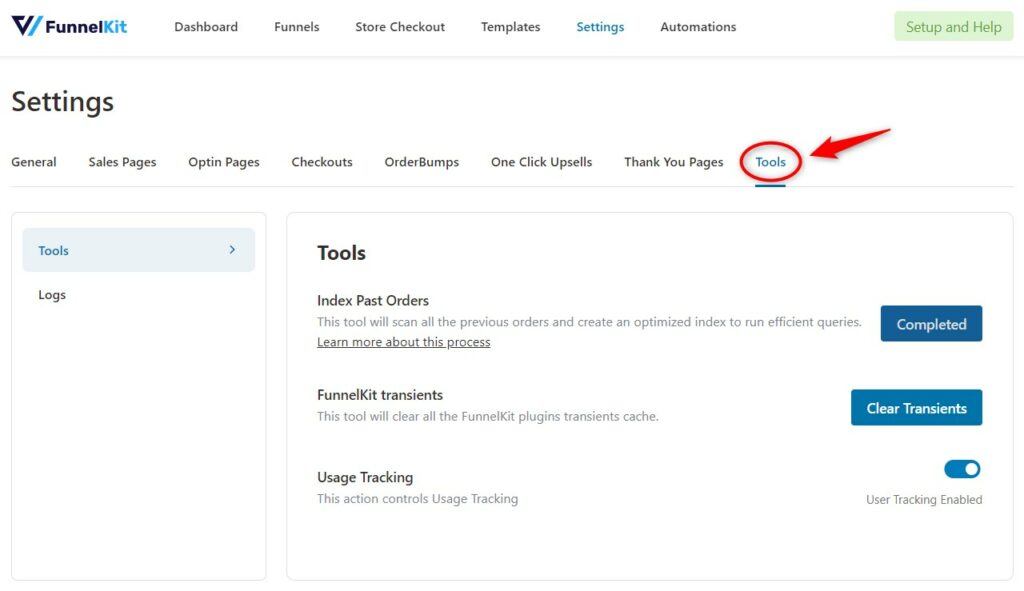Click the chevron on the Tools sidebar item
The width and height of the screenshot is (1024, 591).
tap(232, 249)
